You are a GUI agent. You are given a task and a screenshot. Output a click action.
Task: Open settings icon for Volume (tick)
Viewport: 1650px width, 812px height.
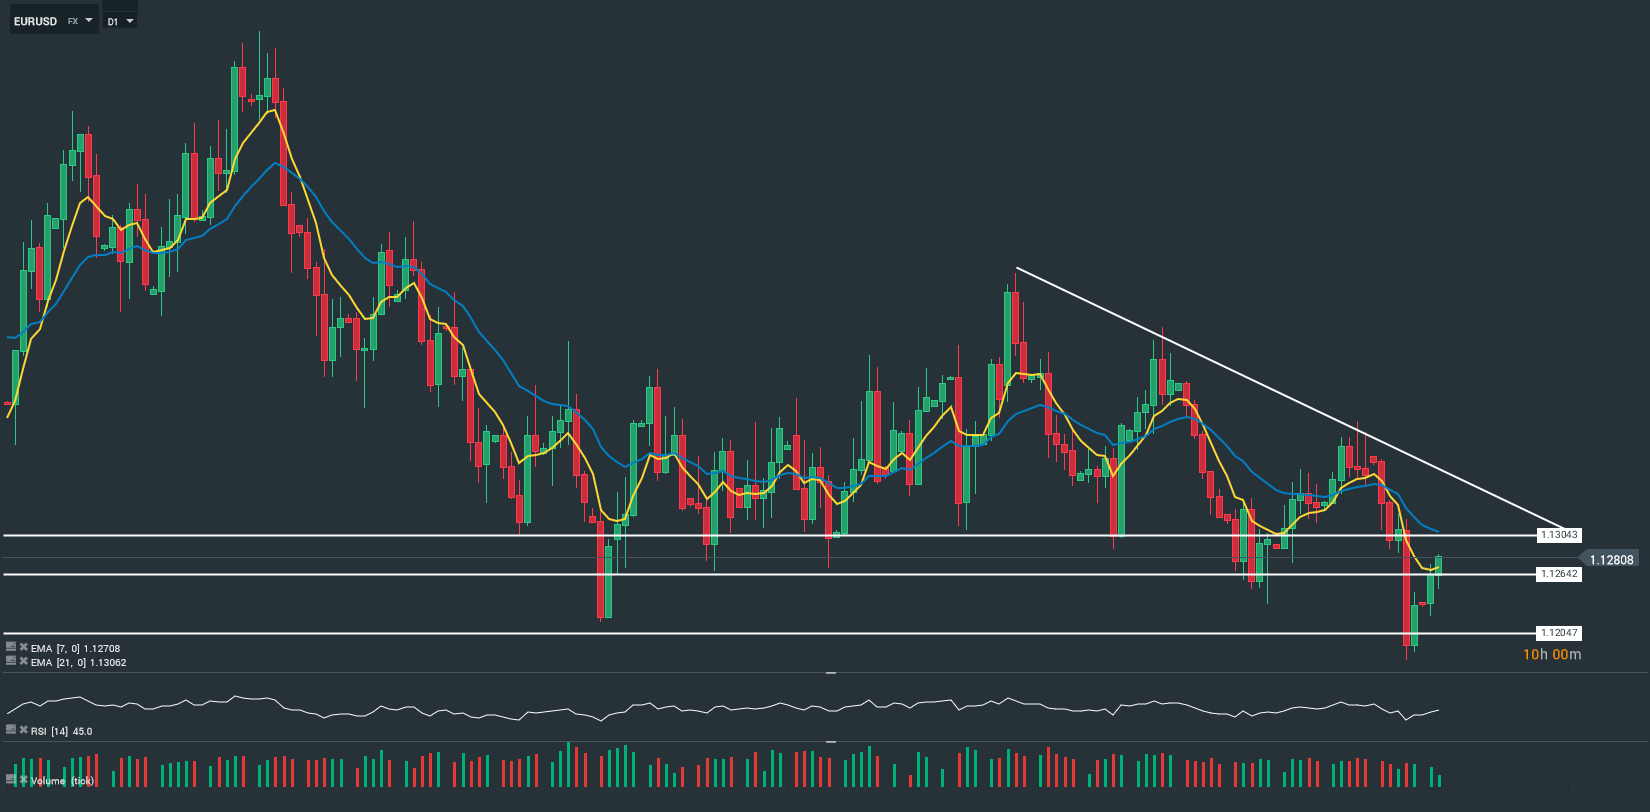tap(11, 779)
